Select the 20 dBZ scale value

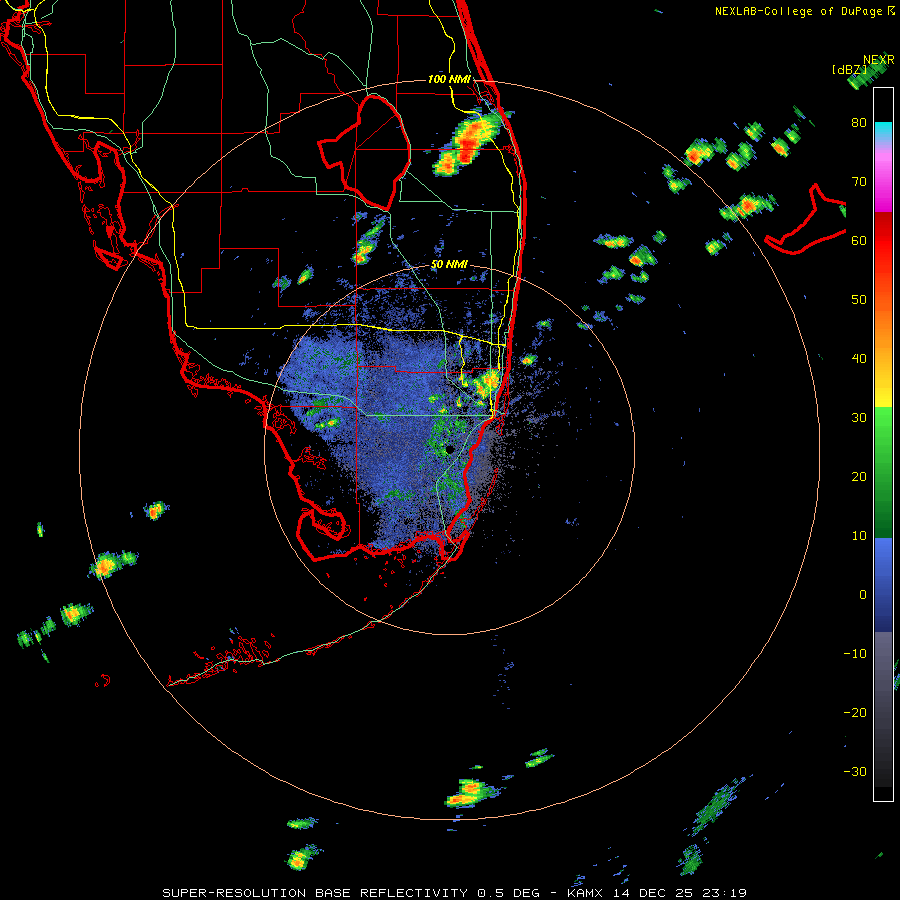click(859, 476)
